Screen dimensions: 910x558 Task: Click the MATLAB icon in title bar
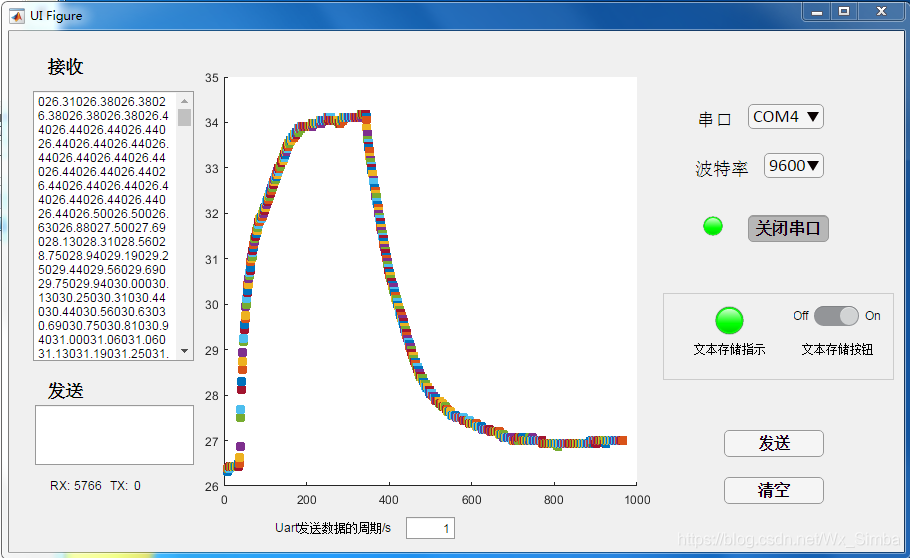coord(17,16)
